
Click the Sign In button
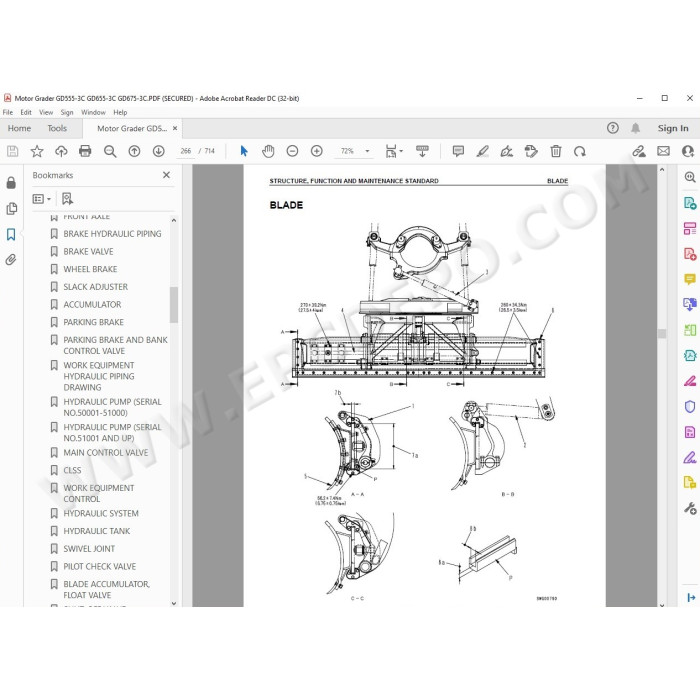click(x=673, y=128)
